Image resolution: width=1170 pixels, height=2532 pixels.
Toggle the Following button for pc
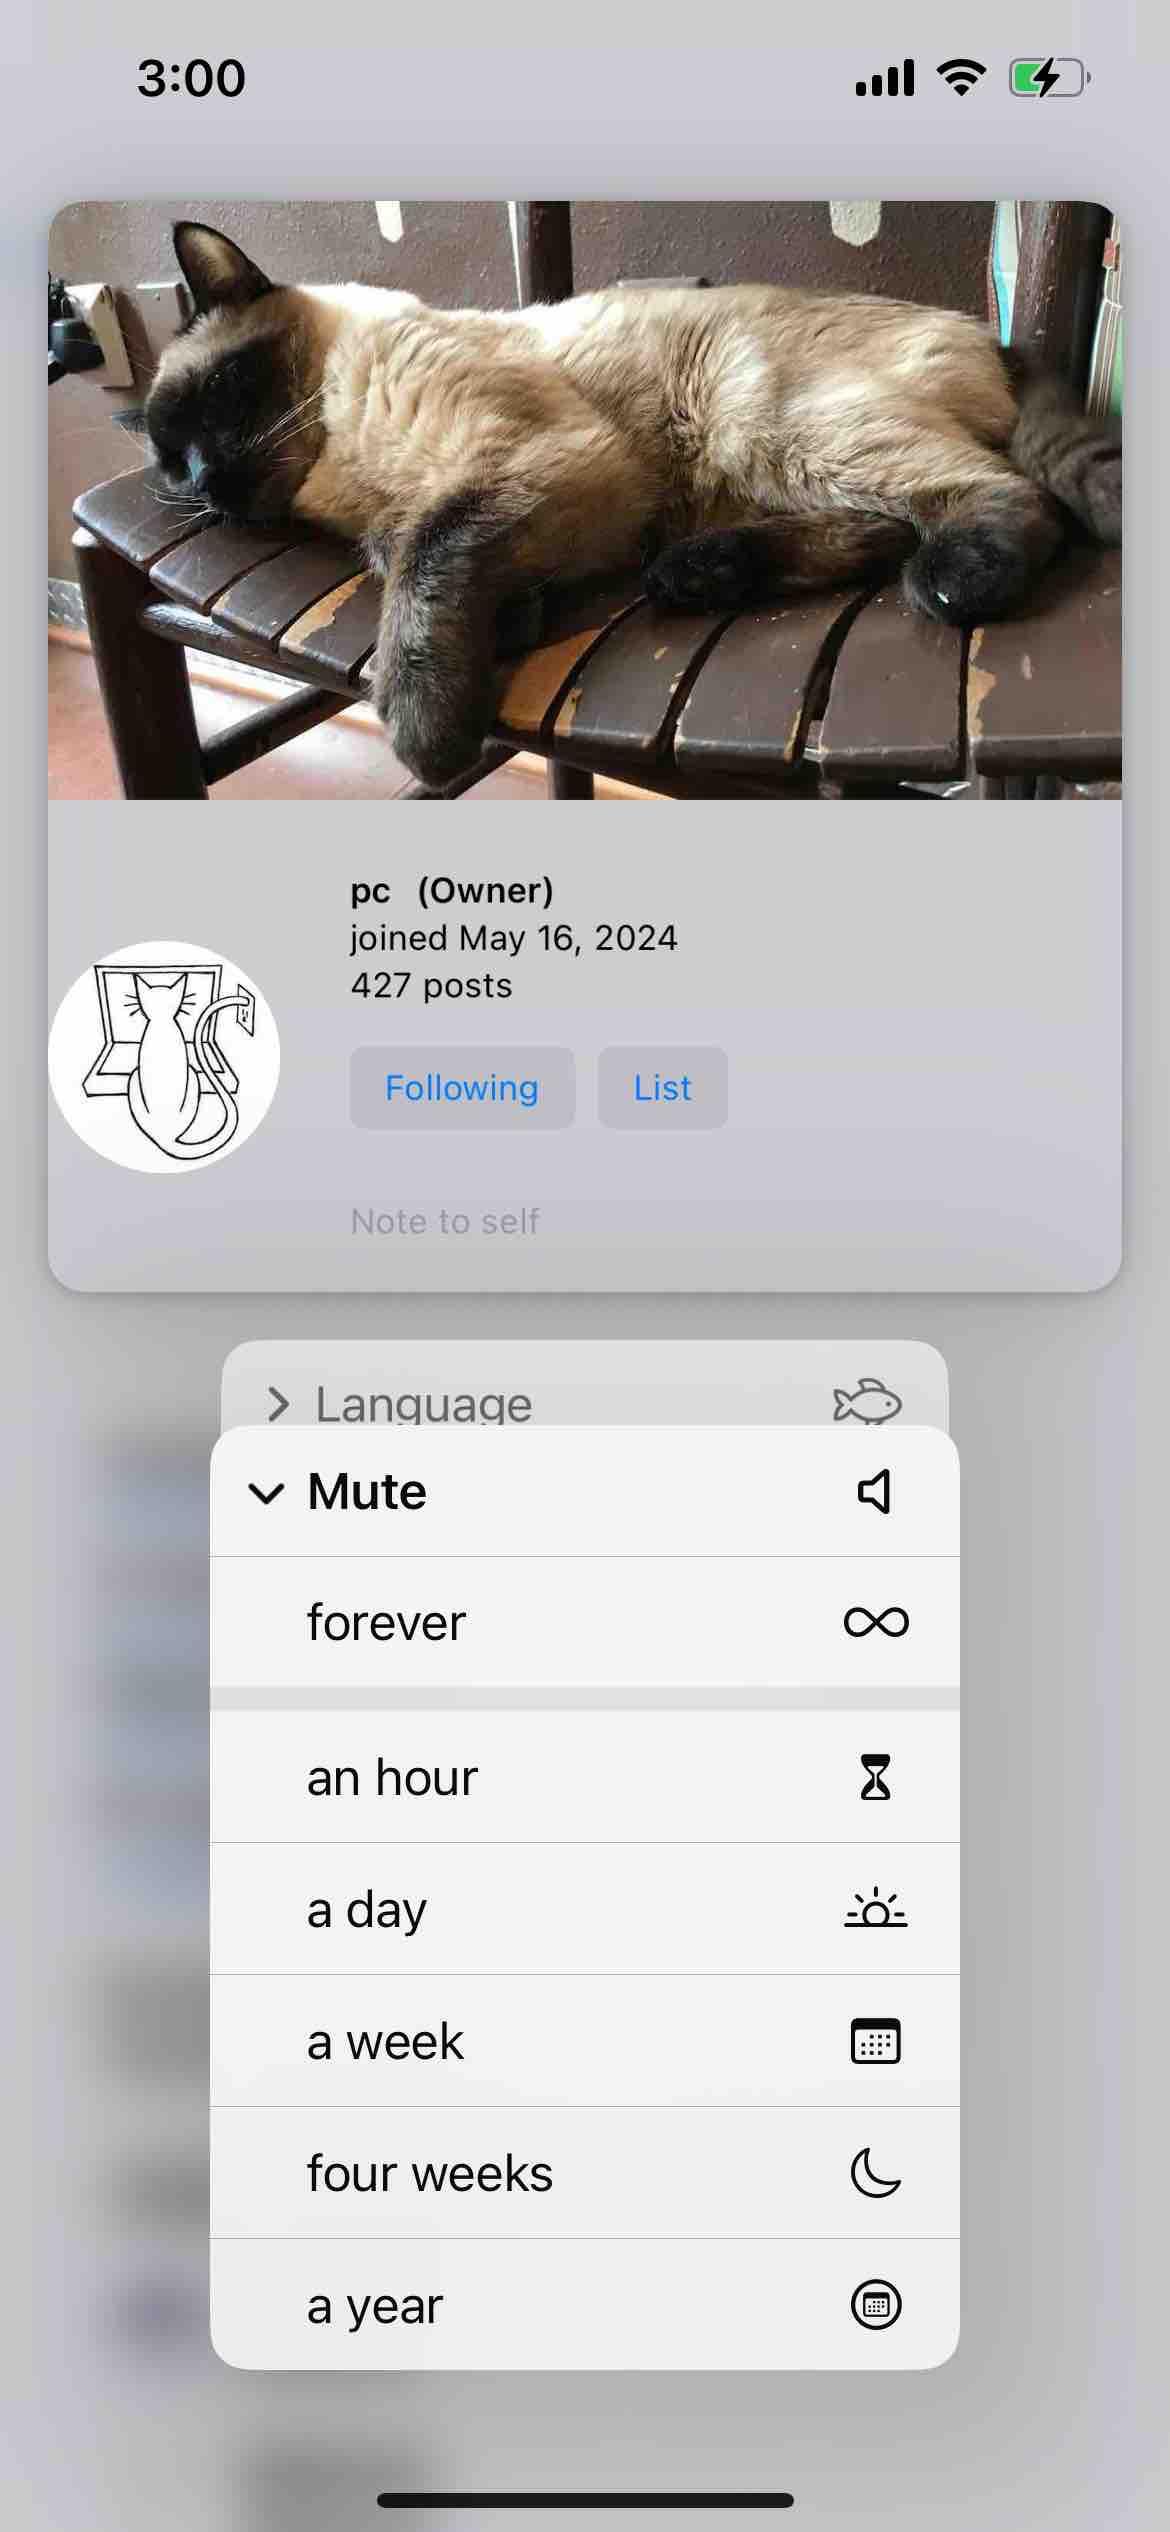pyautogui.click(x=462, y=1088)
